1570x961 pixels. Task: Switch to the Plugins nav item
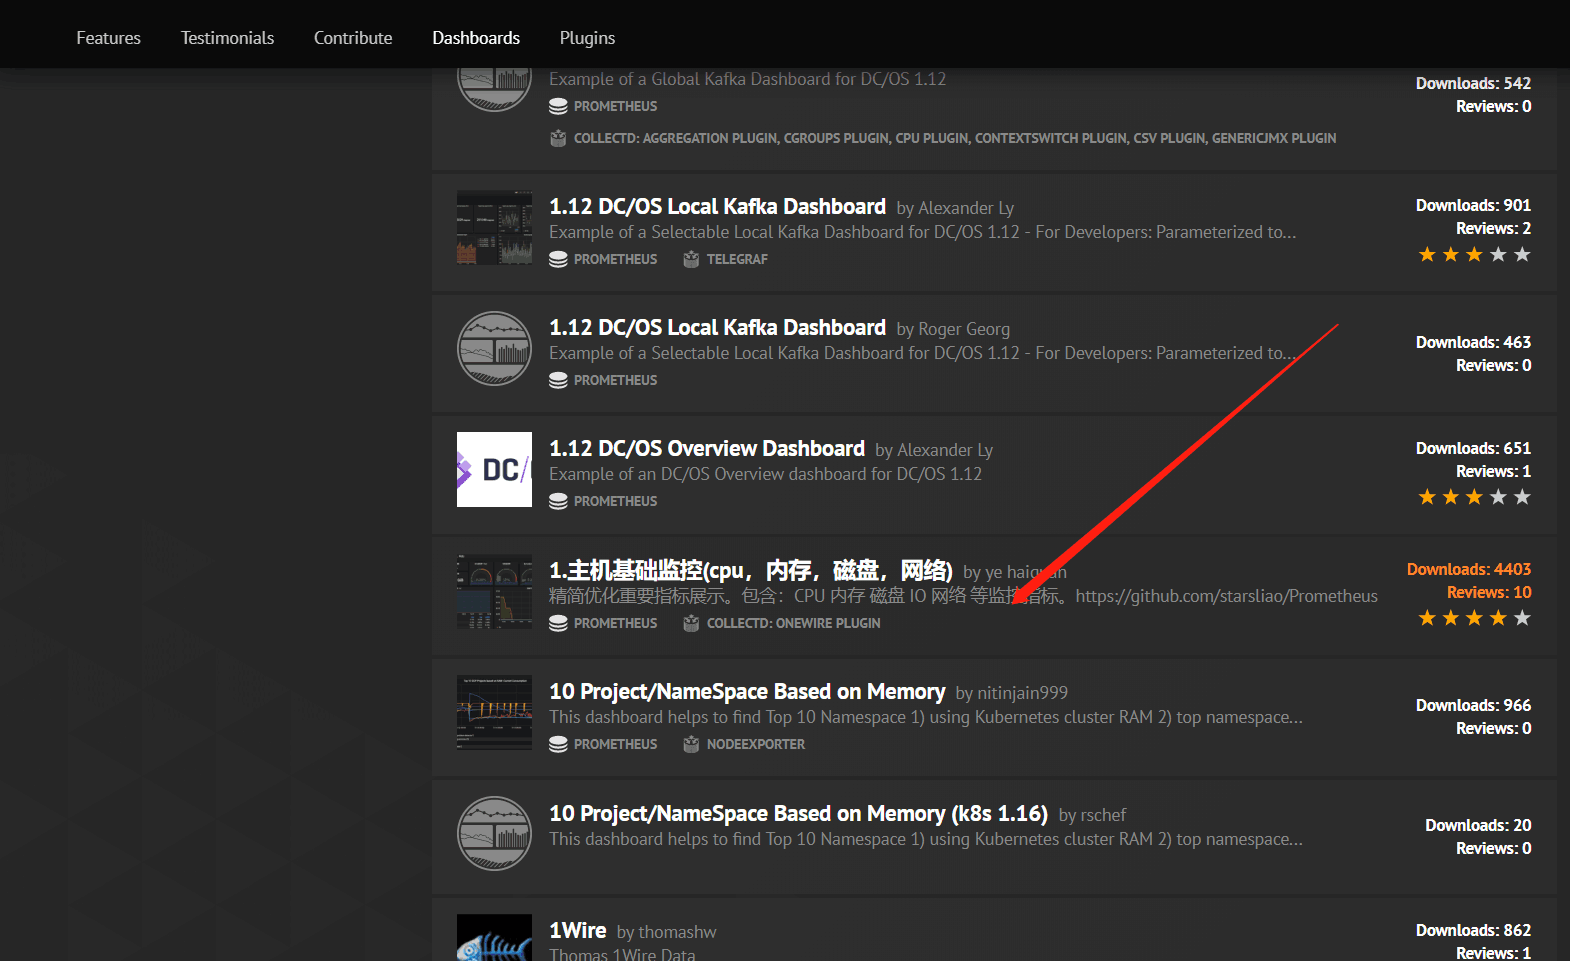pyautogui.click(x=587, y=38)
